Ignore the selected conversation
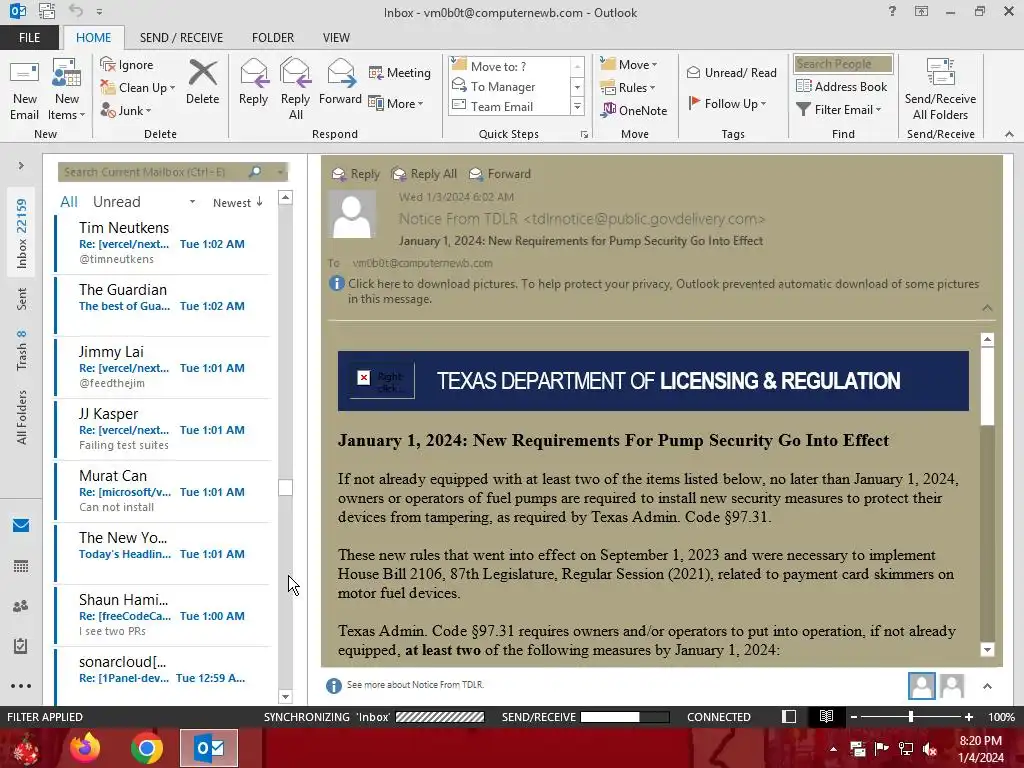The image size is (1024, 768). click(127, 65)
